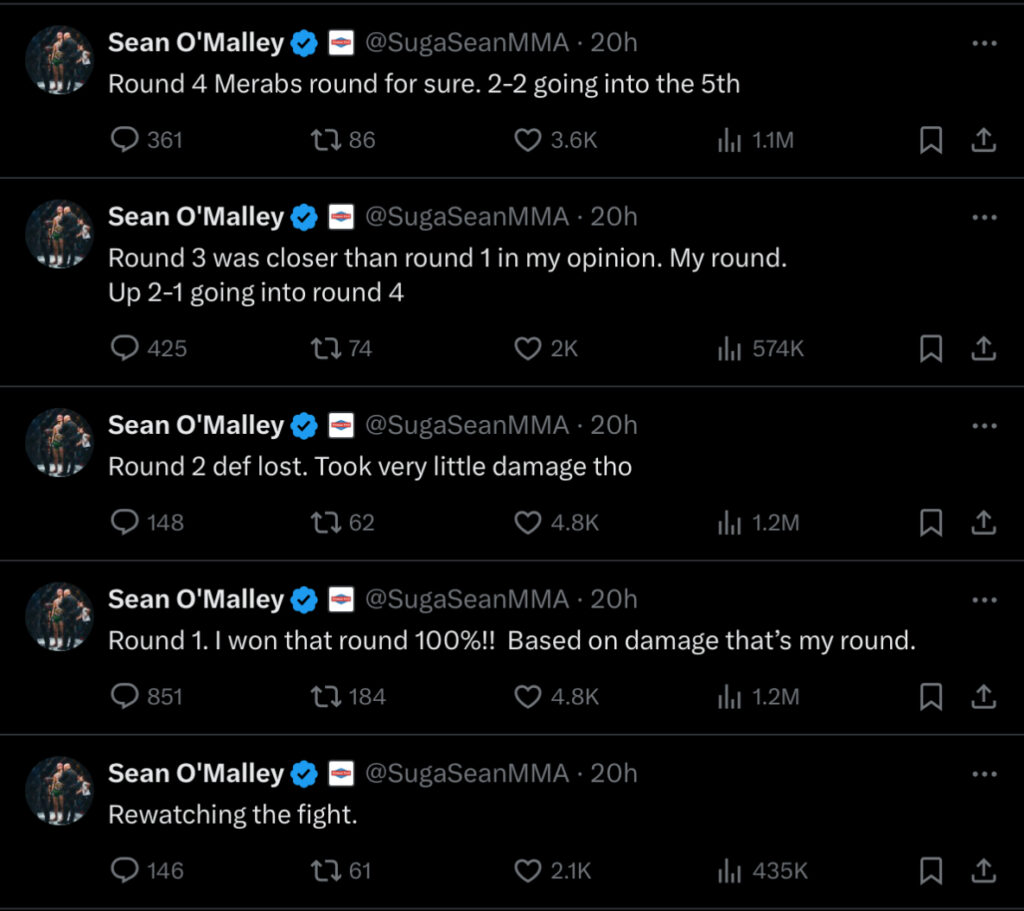Open profile avatar on Round 4 tweet
The image size is (1024, 911).
click(x=59, y=59)
